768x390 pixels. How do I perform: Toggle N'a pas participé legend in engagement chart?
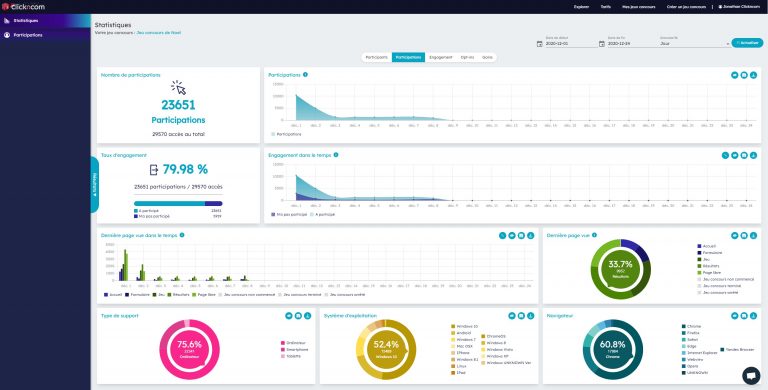click(289, 215)
